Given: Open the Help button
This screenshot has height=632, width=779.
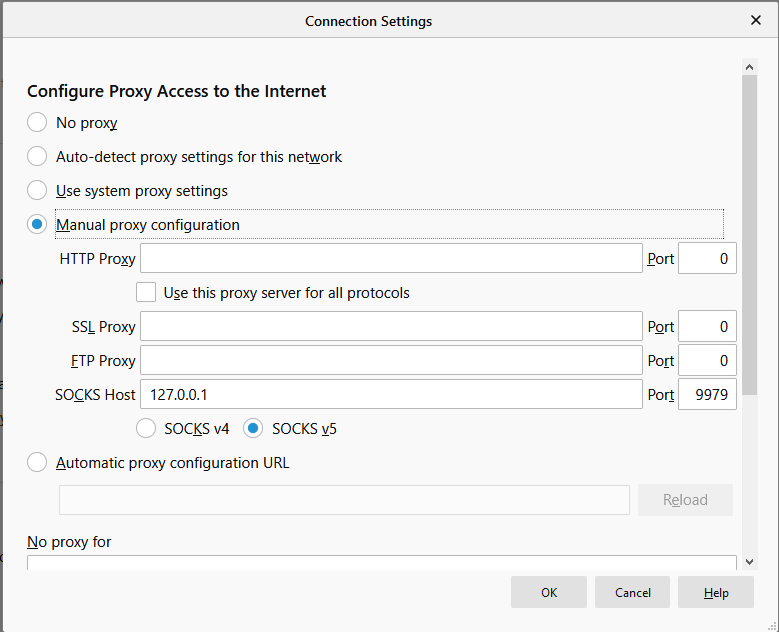Looking at the screenshot, I should tap(716, 592).
